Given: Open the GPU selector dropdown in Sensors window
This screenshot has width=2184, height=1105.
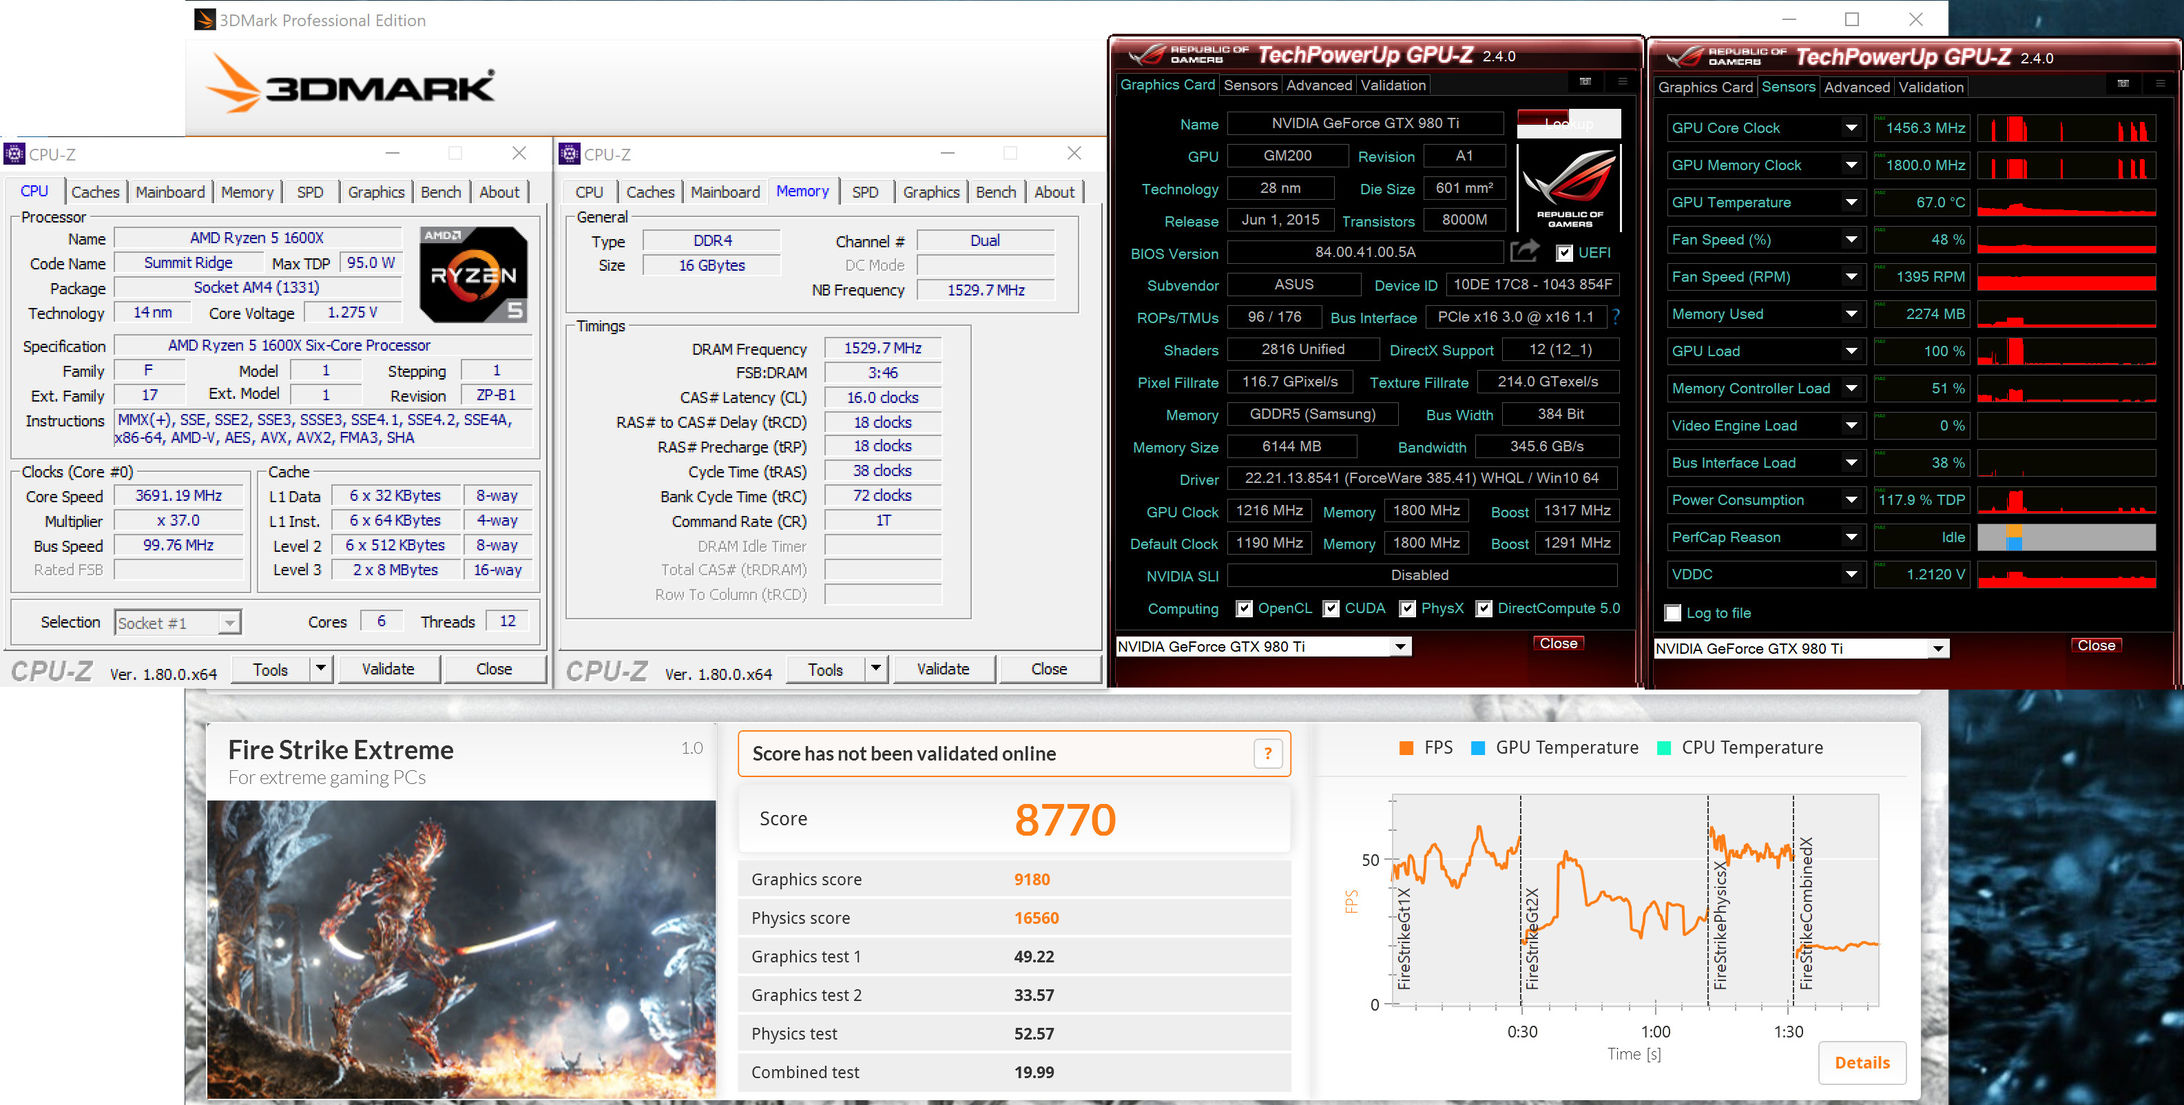Looking at the screenshot, I should [1938, 649].
